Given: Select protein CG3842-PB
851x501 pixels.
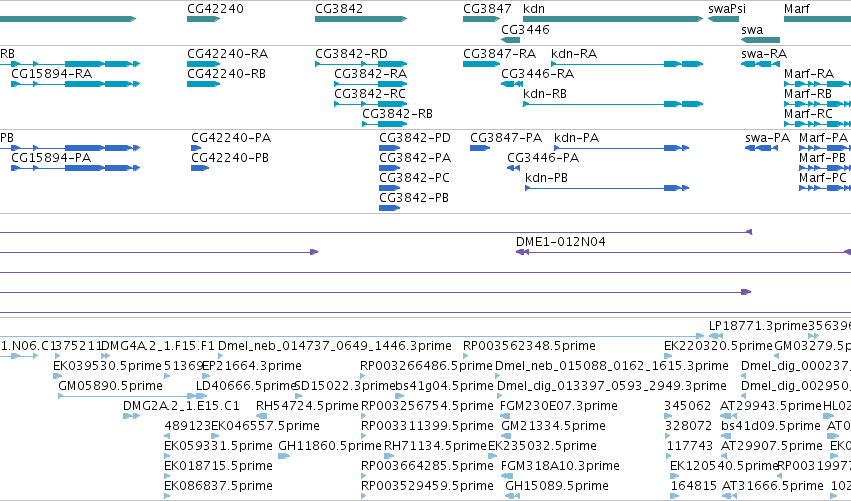Looking at the screenshot, I should (x=414, y=198).
